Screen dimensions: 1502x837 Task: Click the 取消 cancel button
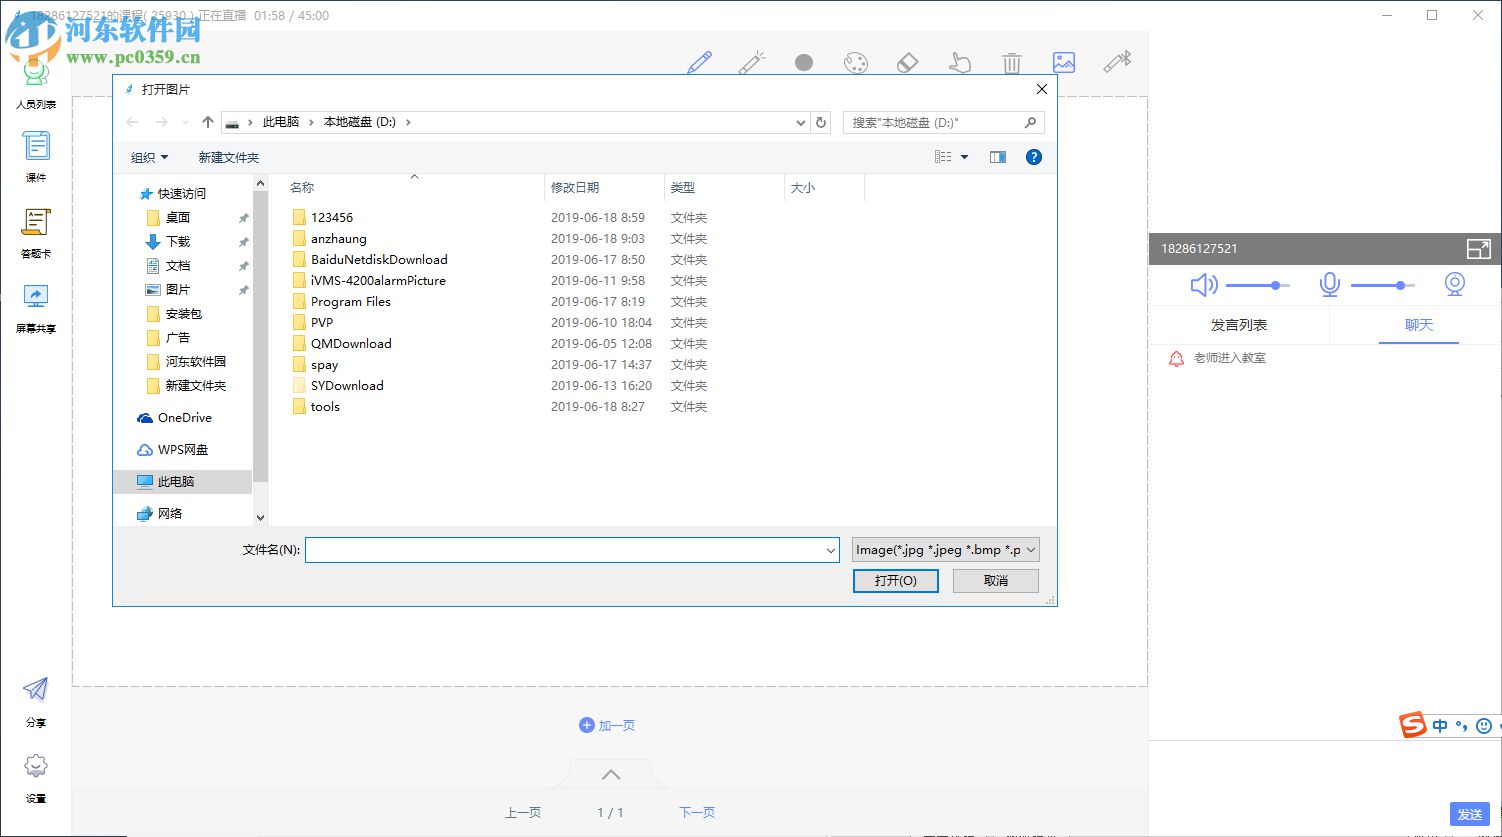tap(996, 581)
